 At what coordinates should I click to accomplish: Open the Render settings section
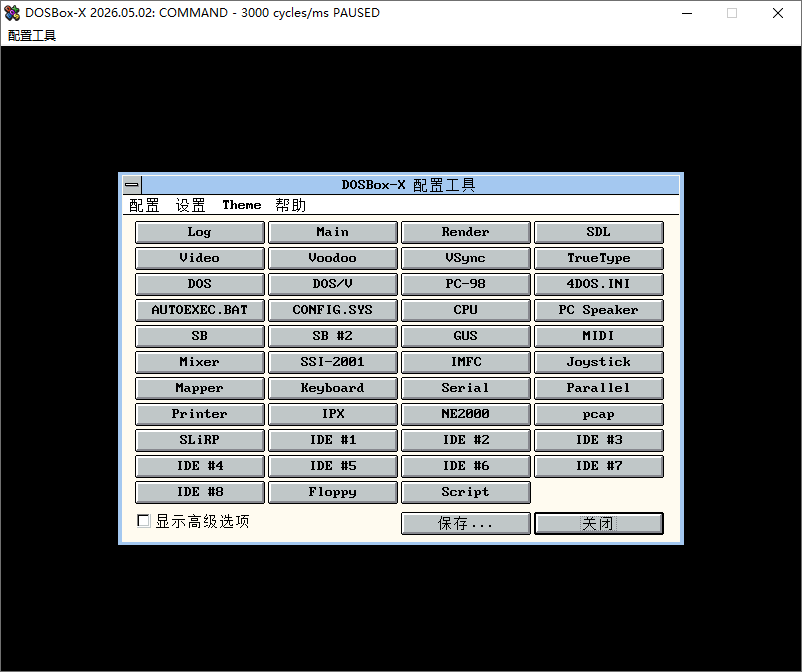466,232
